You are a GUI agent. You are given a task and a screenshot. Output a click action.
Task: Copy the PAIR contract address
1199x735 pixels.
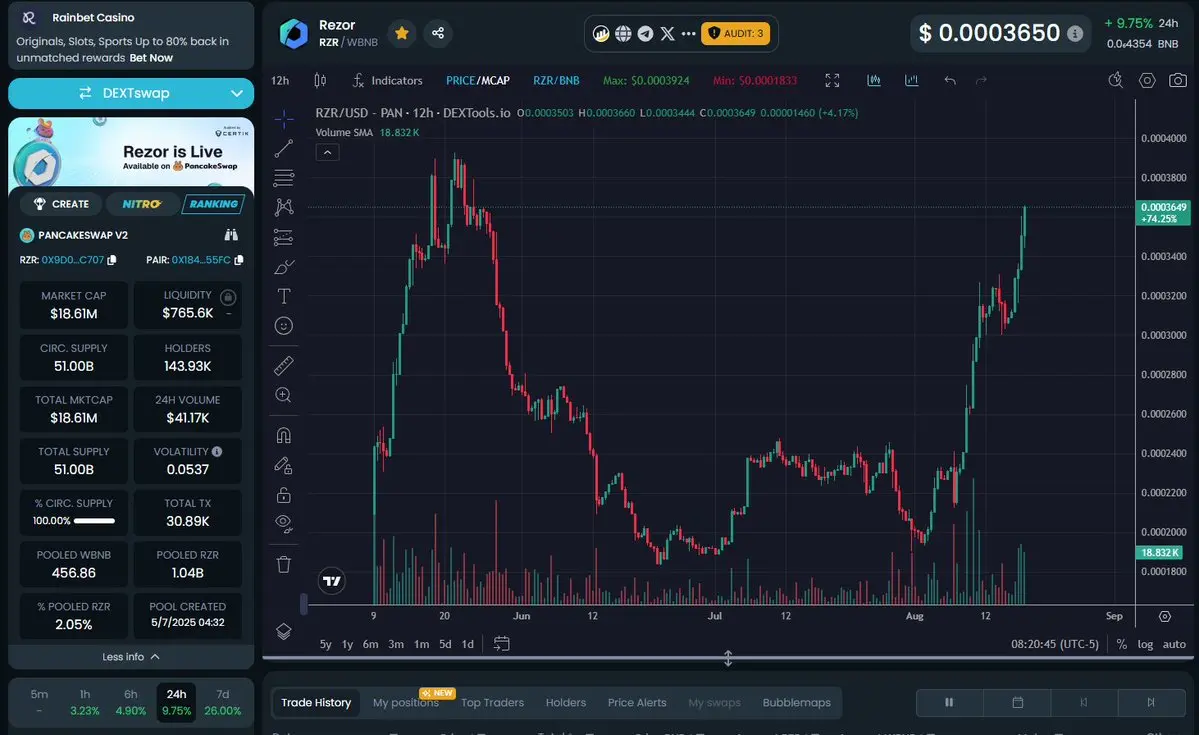pos(239,260)
